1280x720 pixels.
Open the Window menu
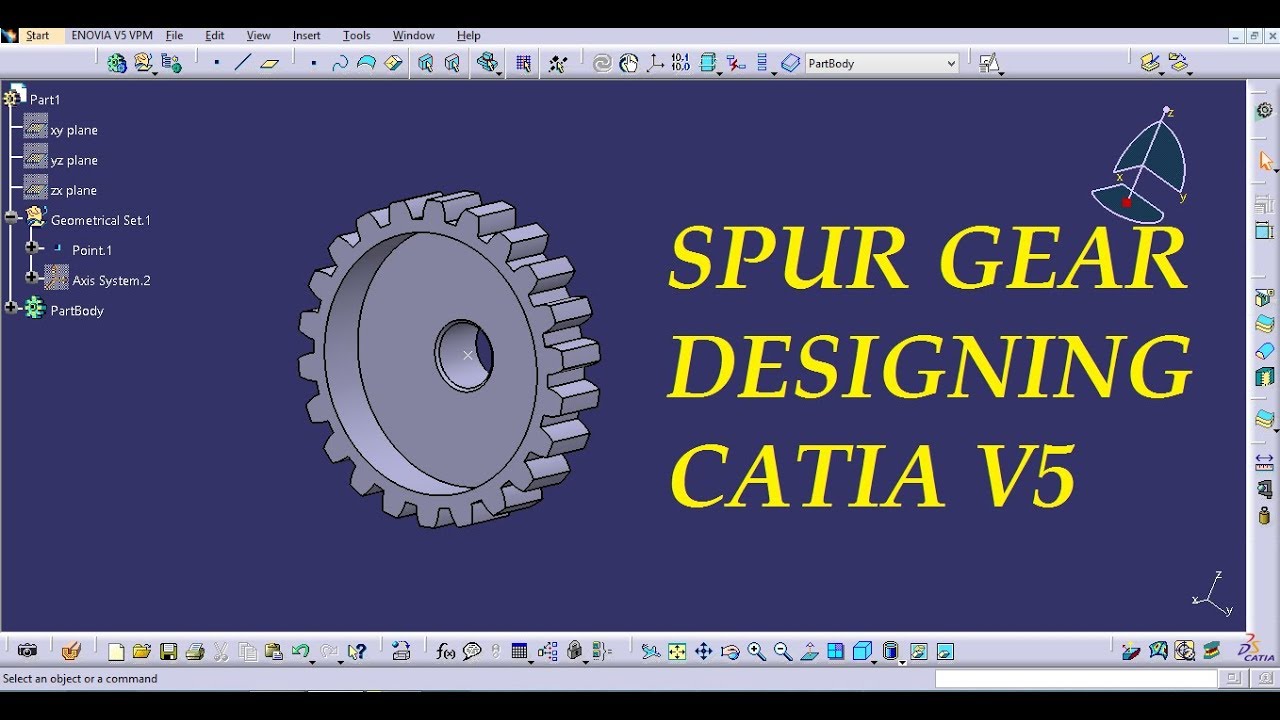pyautogui.click(x=413, y=35)
